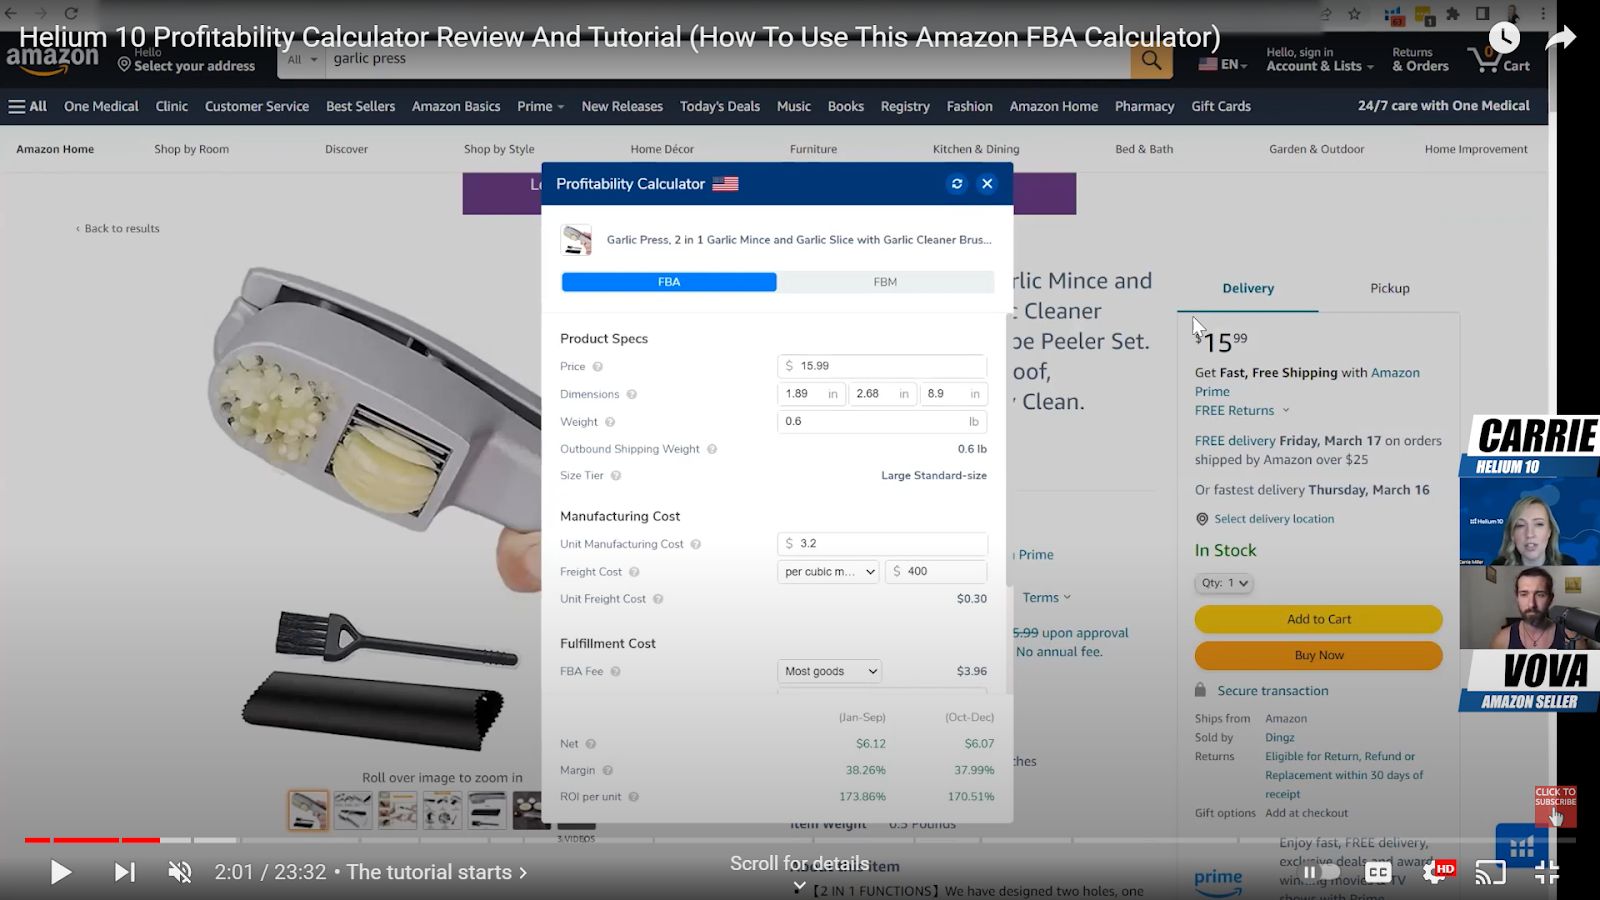Open the Most goods FBA fee dropdown
This screenshot has width=1600, height=900.
830,672
